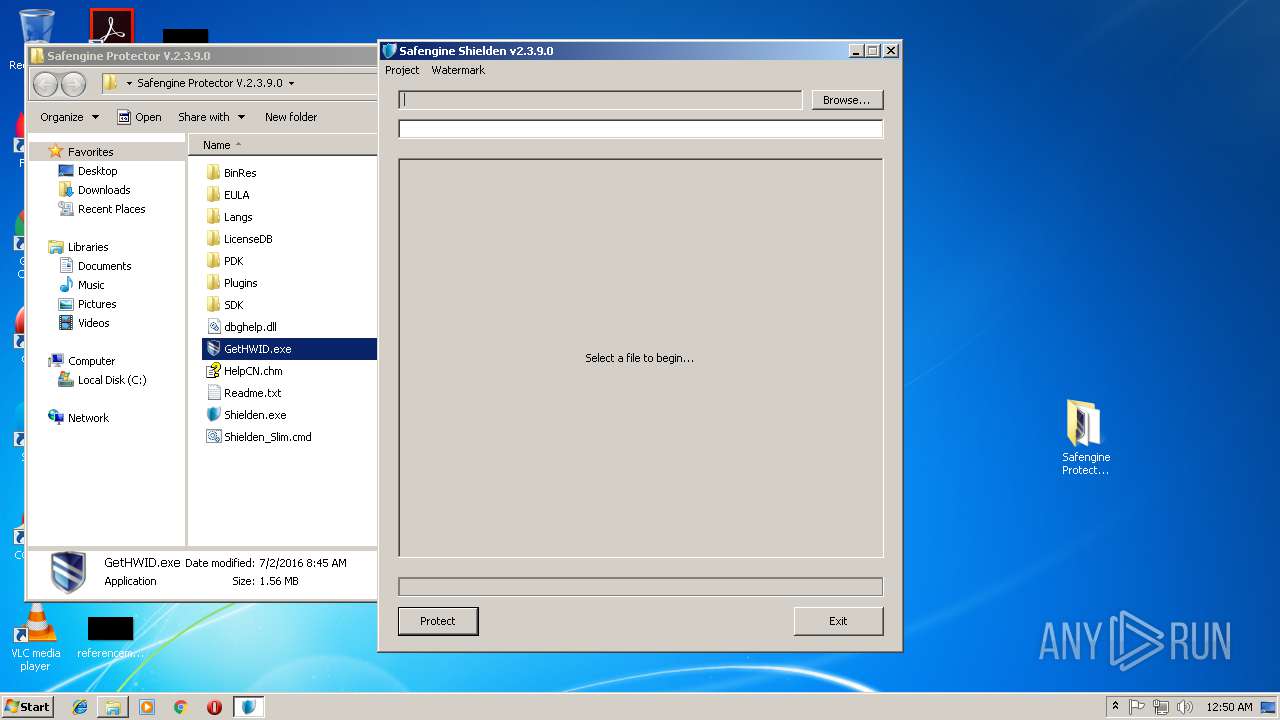Click the taskbar clock showing 12:50 AM
This screenshot has height=720, width=1280.
1229,707
